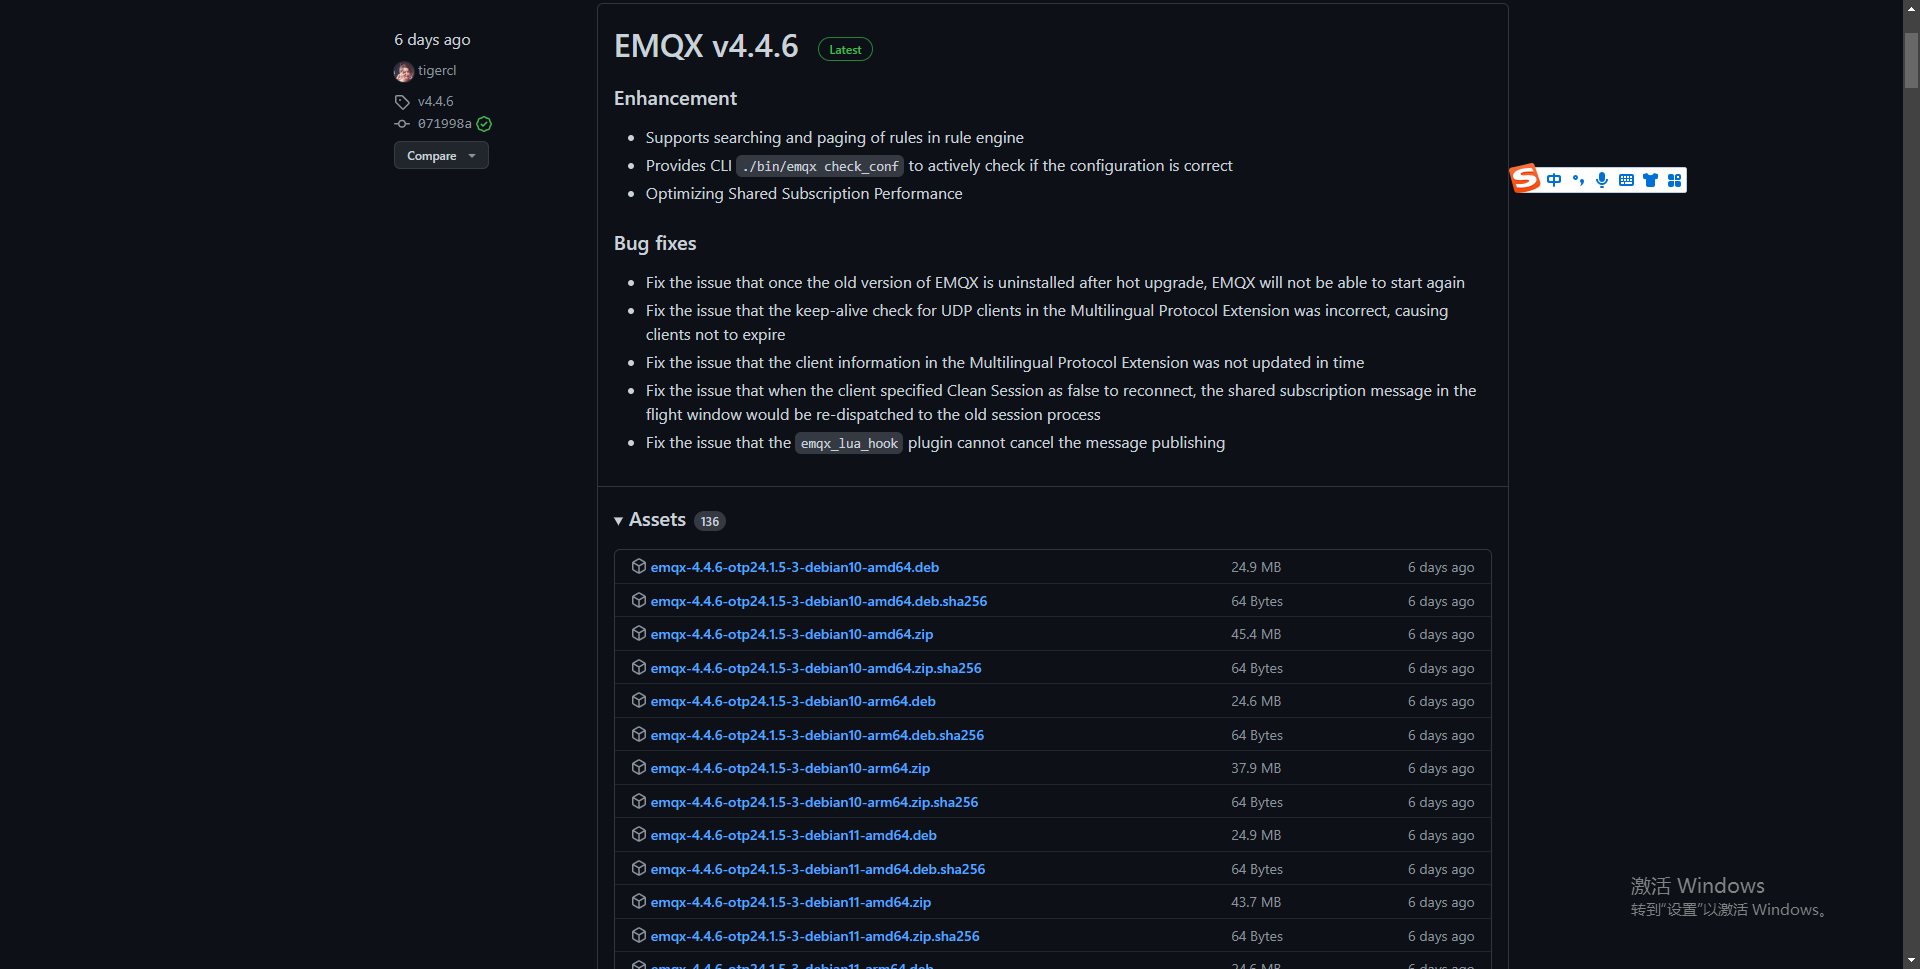
Task: Open the IME toolbox grid icon
Action: point(1674,180)
